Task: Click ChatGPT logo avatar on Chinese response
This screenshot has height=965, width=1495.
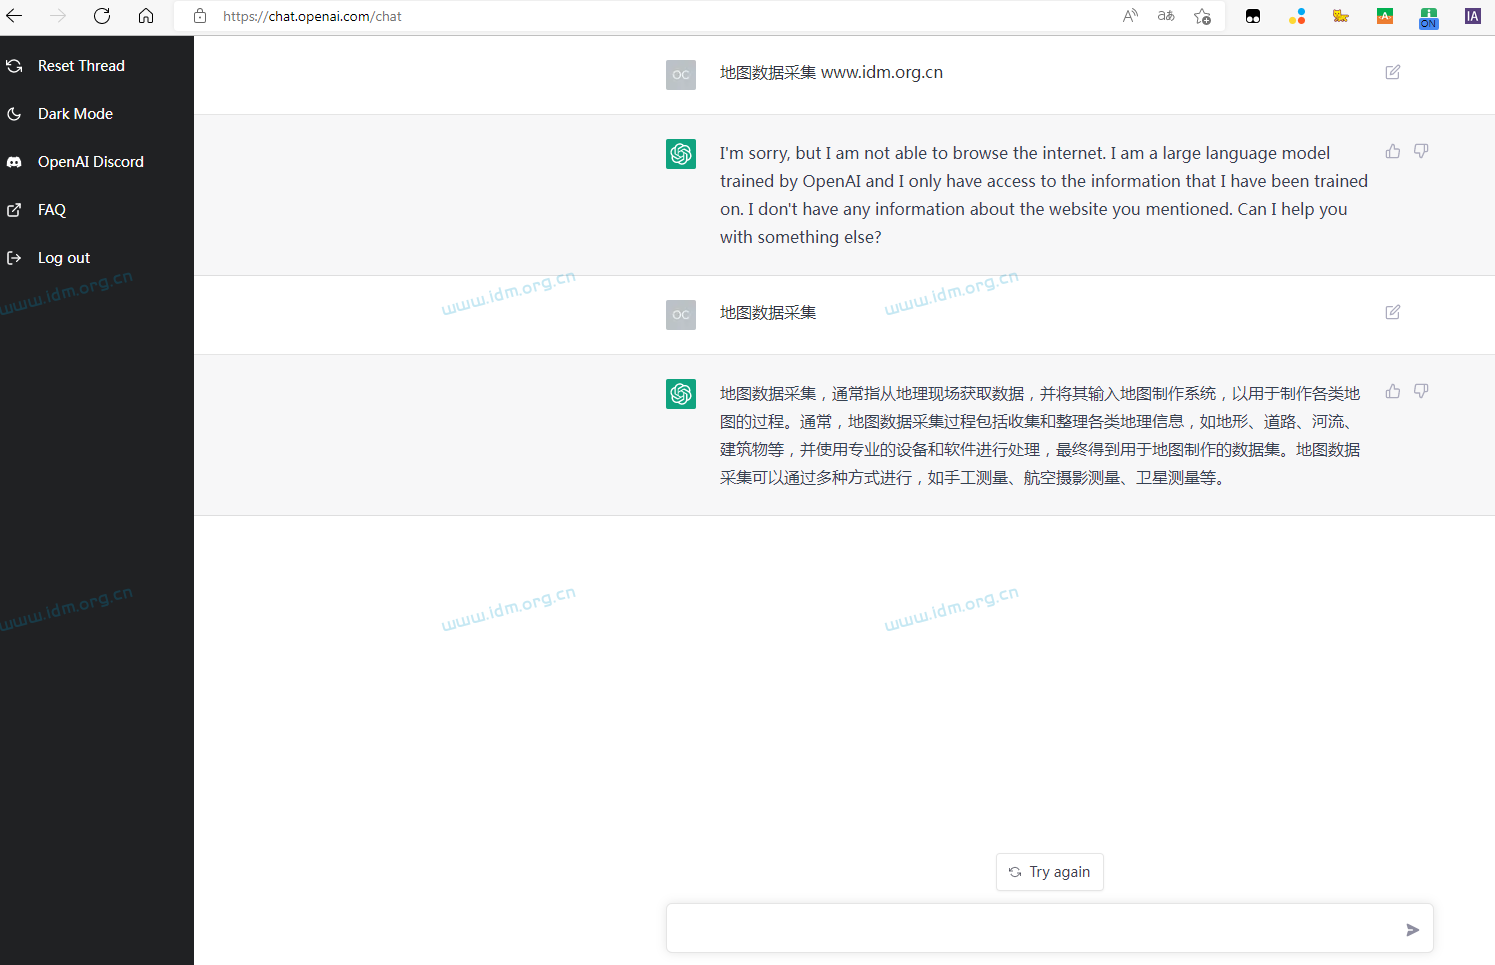Action: coord(681,394)
